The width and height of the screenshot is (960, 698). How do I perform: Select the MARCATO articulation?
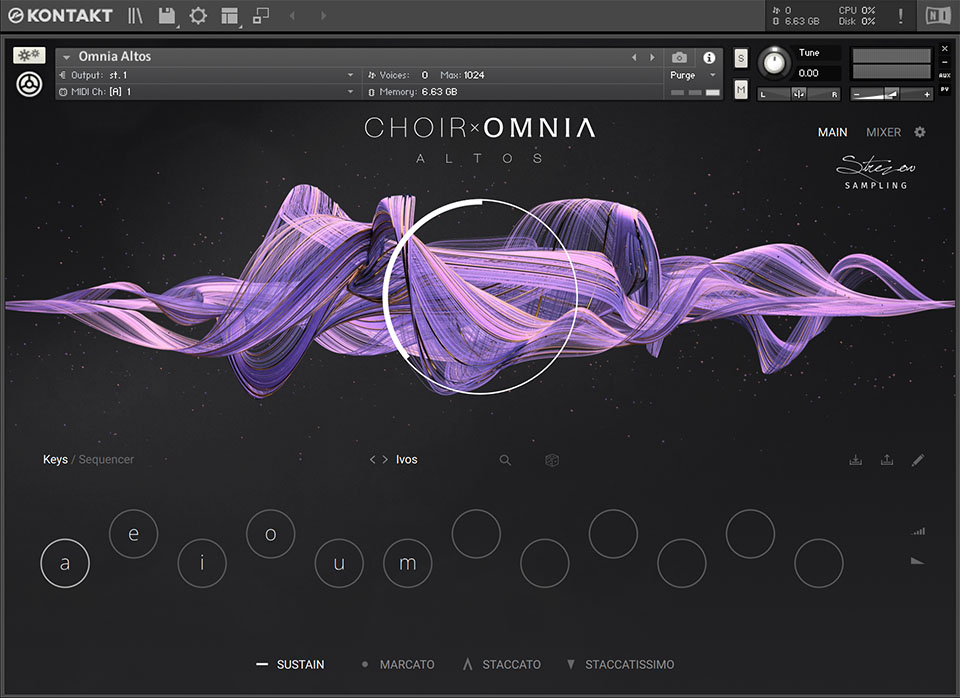tap(398, 664)
